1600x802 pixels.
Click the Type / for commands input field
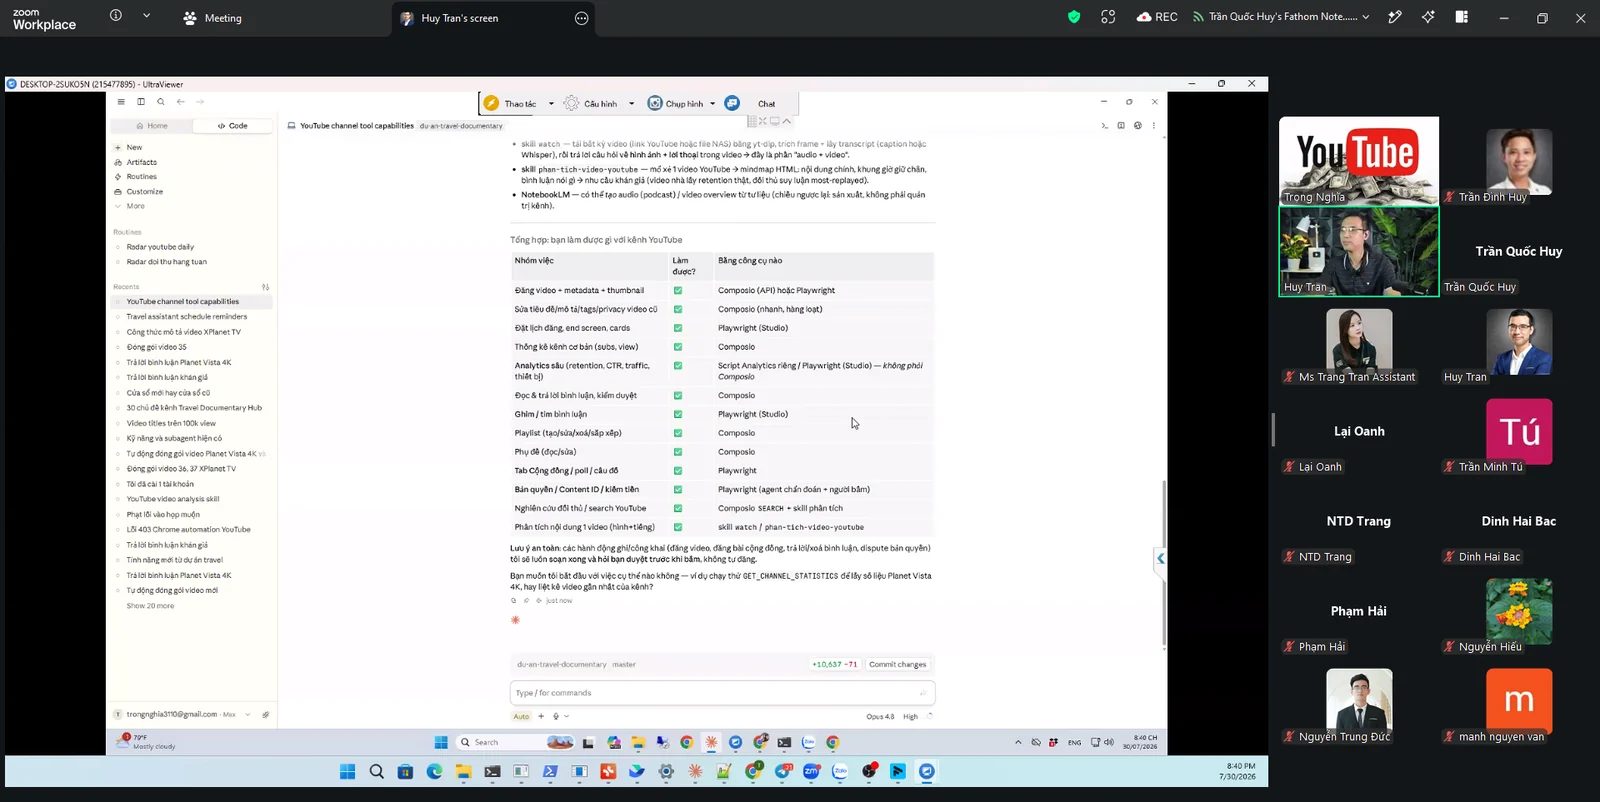pyautogui.click(x=722, y=693)
